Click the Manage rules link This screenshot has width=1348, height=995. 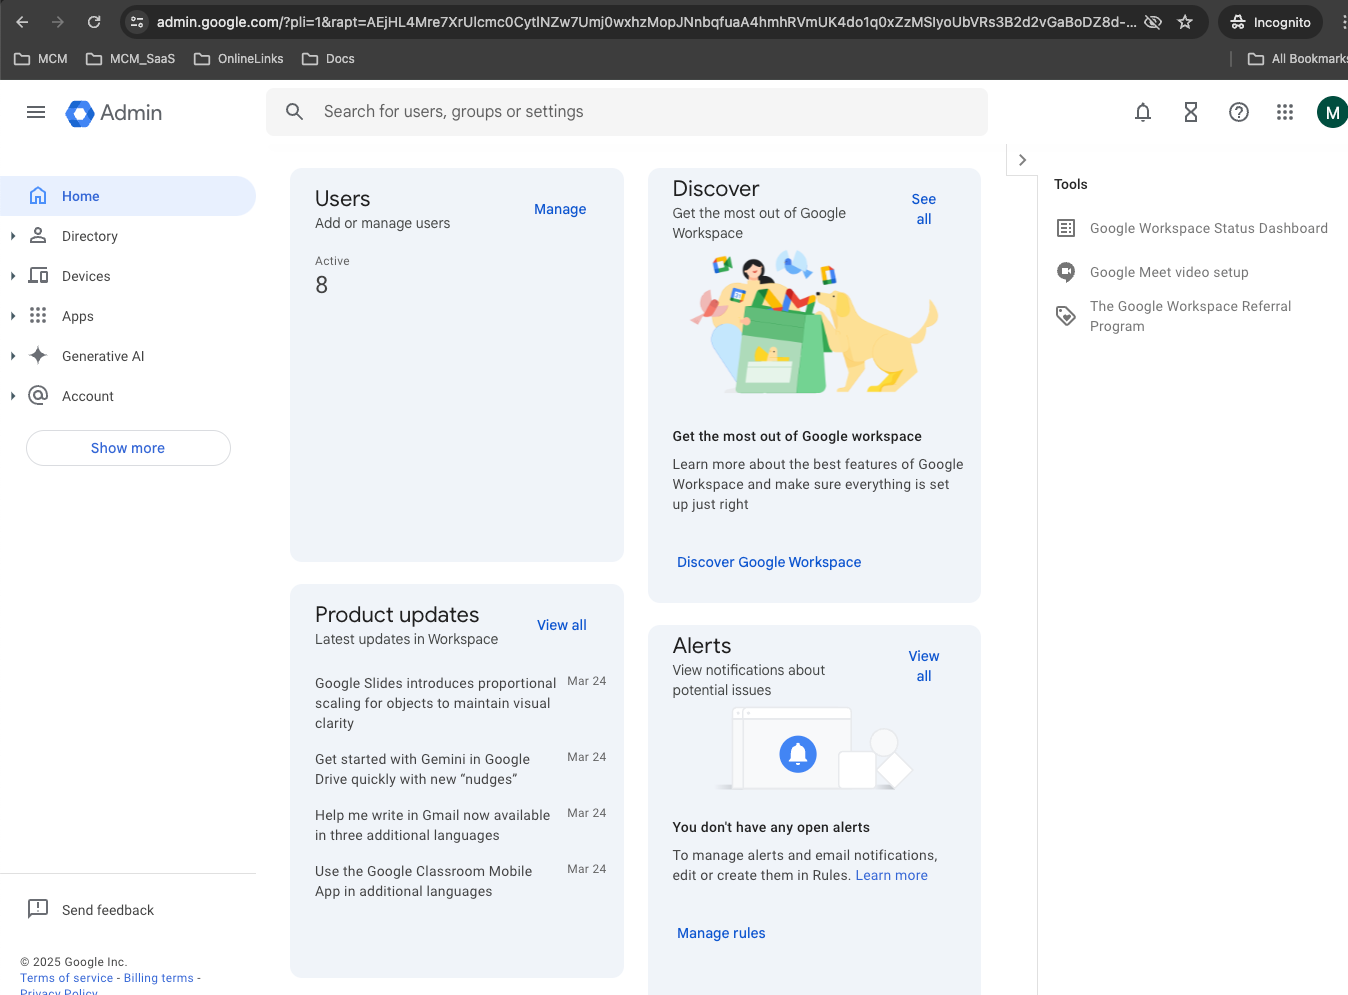point(721,933)
